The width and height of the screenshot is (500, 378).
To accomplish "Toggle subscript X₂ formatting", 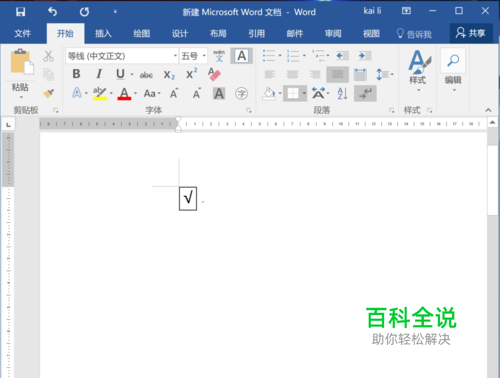I will click(x=169, y=75).
